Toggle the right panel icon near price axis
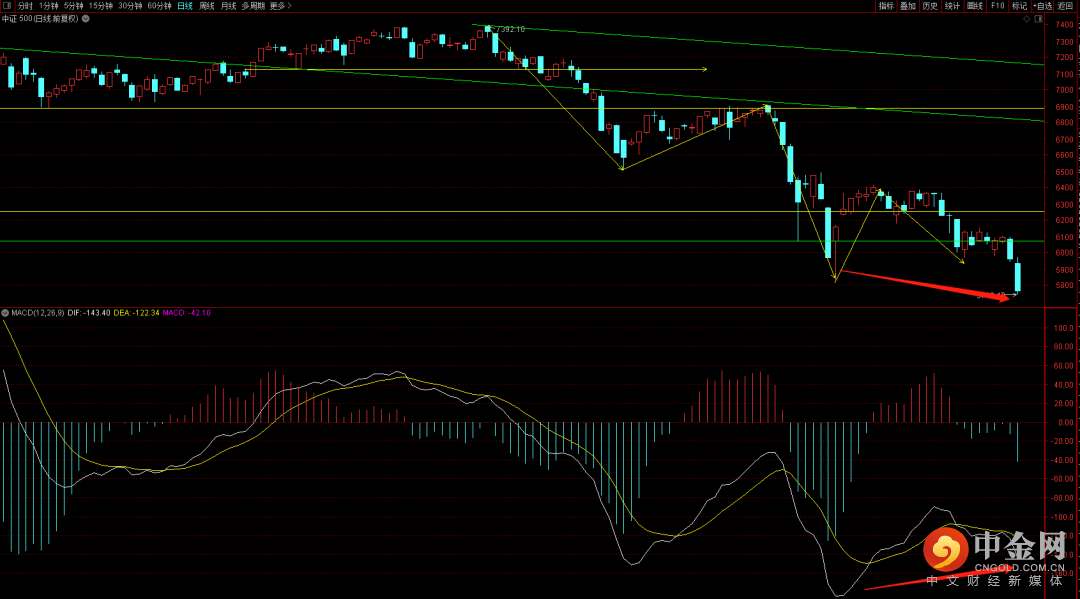The width and height of the screenshot is (1080, 599). [1038, 19]
